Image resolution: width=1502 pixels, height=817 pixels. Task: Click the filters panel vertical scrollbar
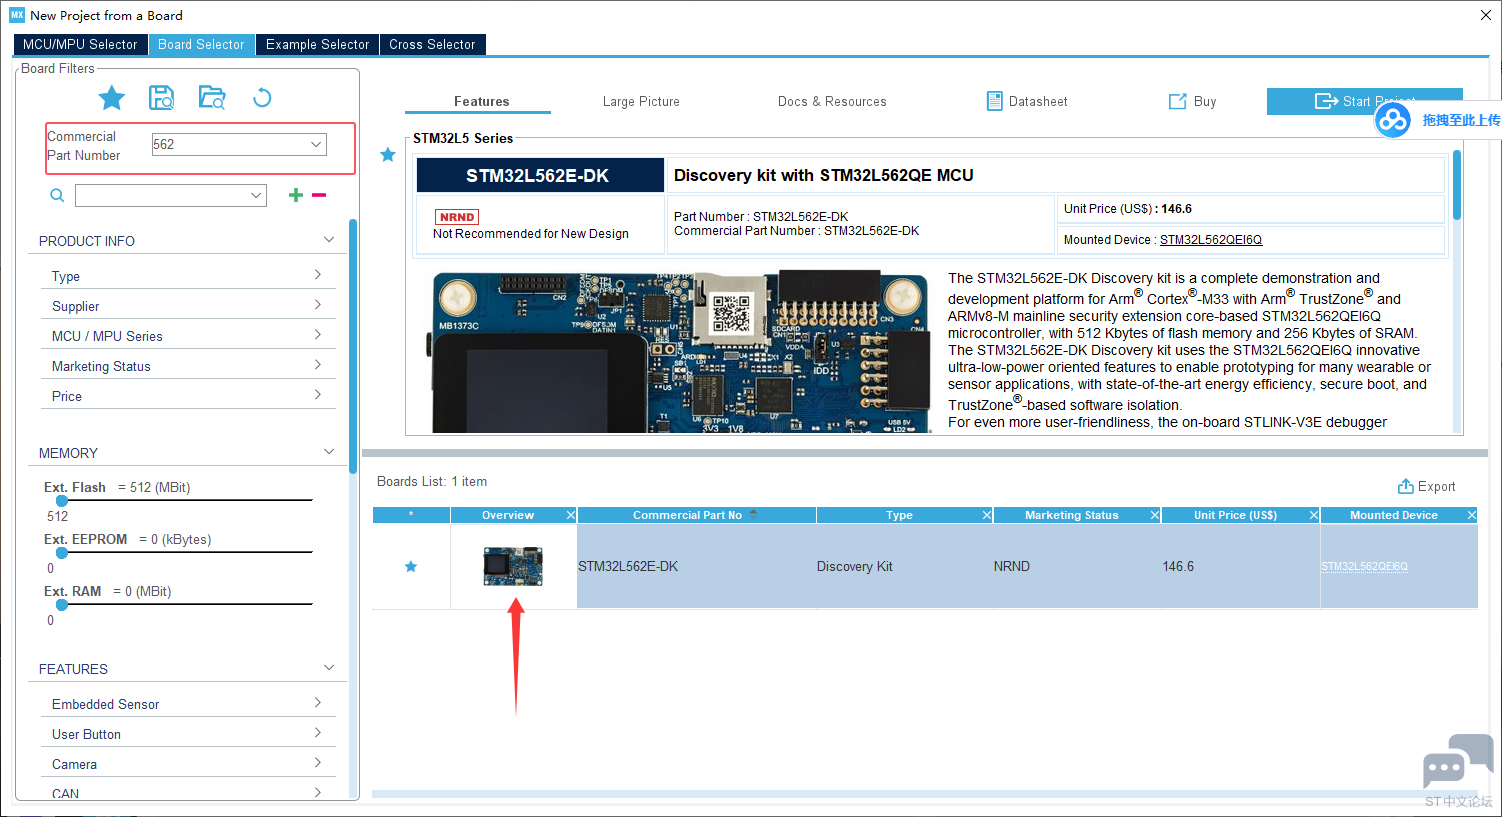click(353, 346)
